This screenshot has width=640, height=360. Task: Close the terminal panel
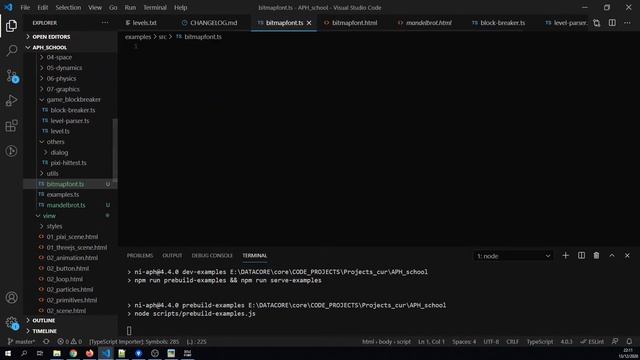[627, 256]
